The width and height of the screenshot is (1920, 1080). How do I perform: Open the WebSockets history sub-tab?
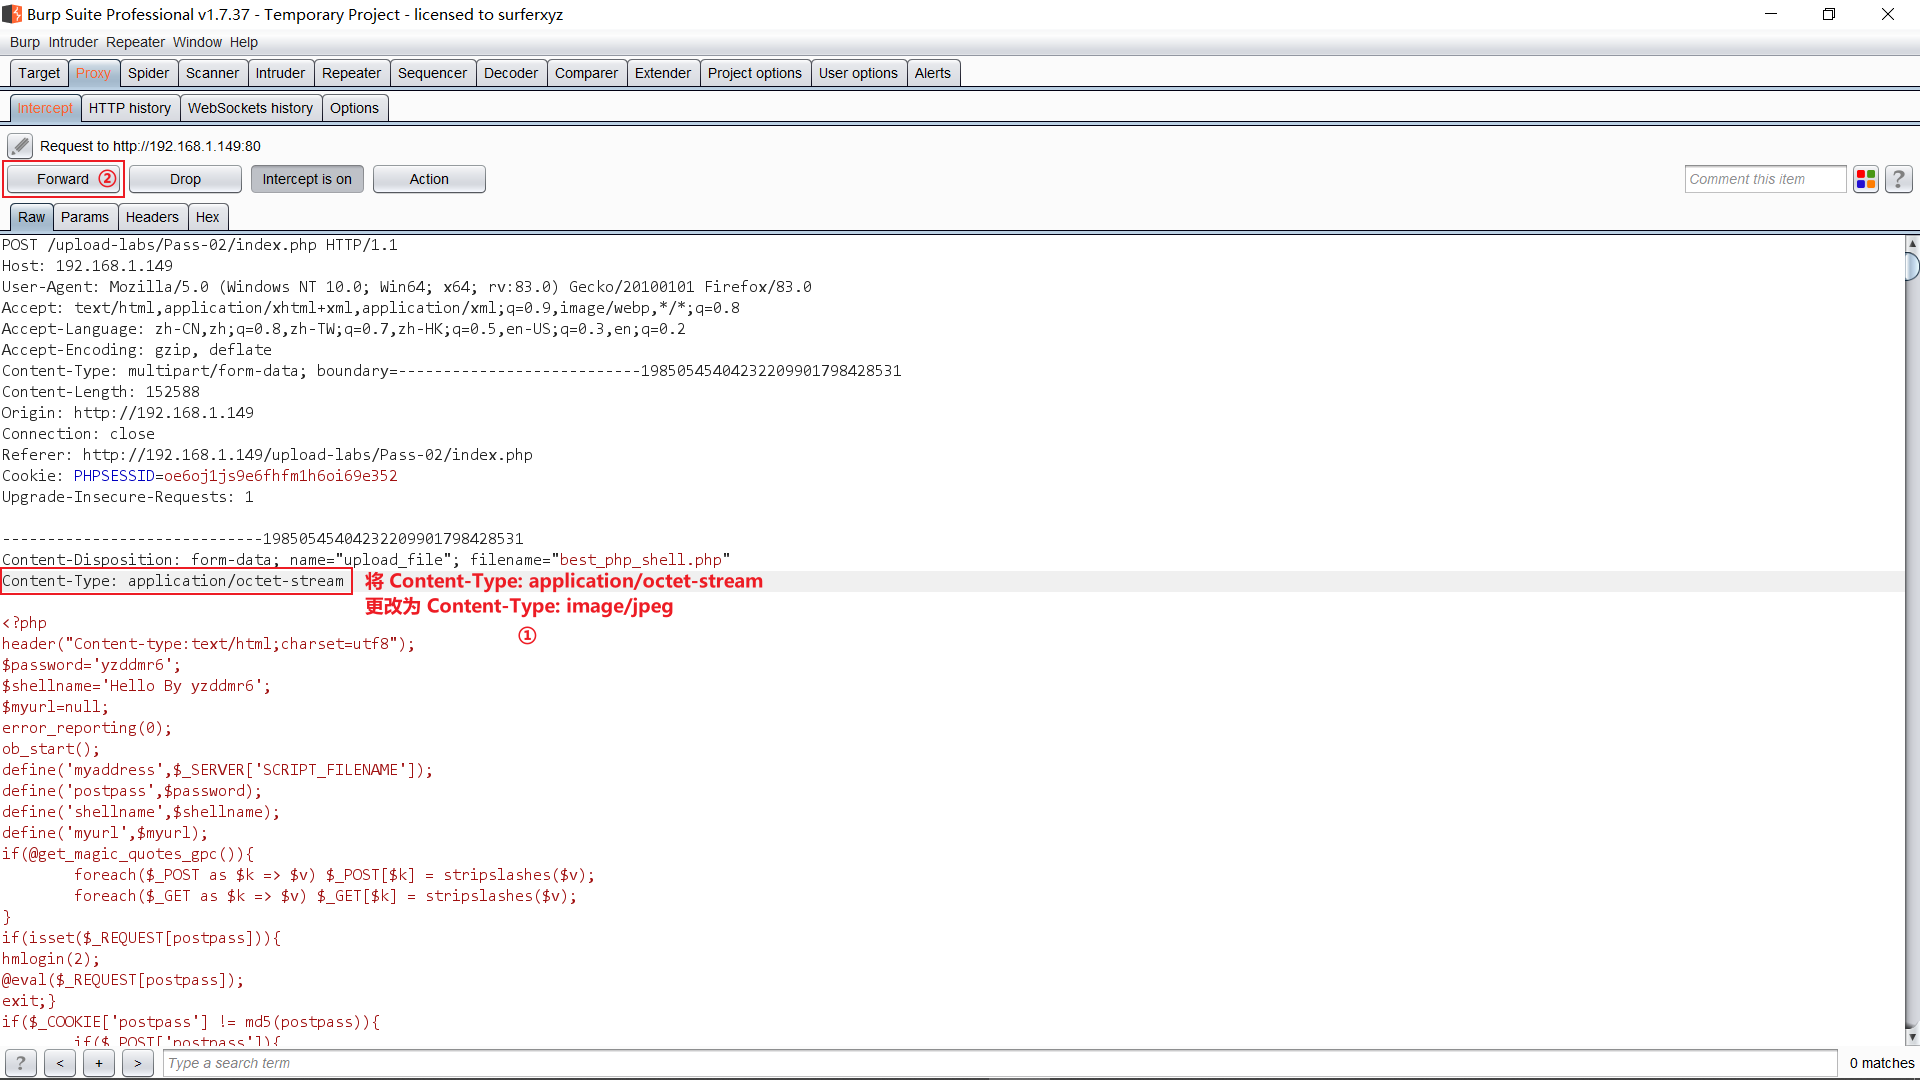click(x=250, y=108)
